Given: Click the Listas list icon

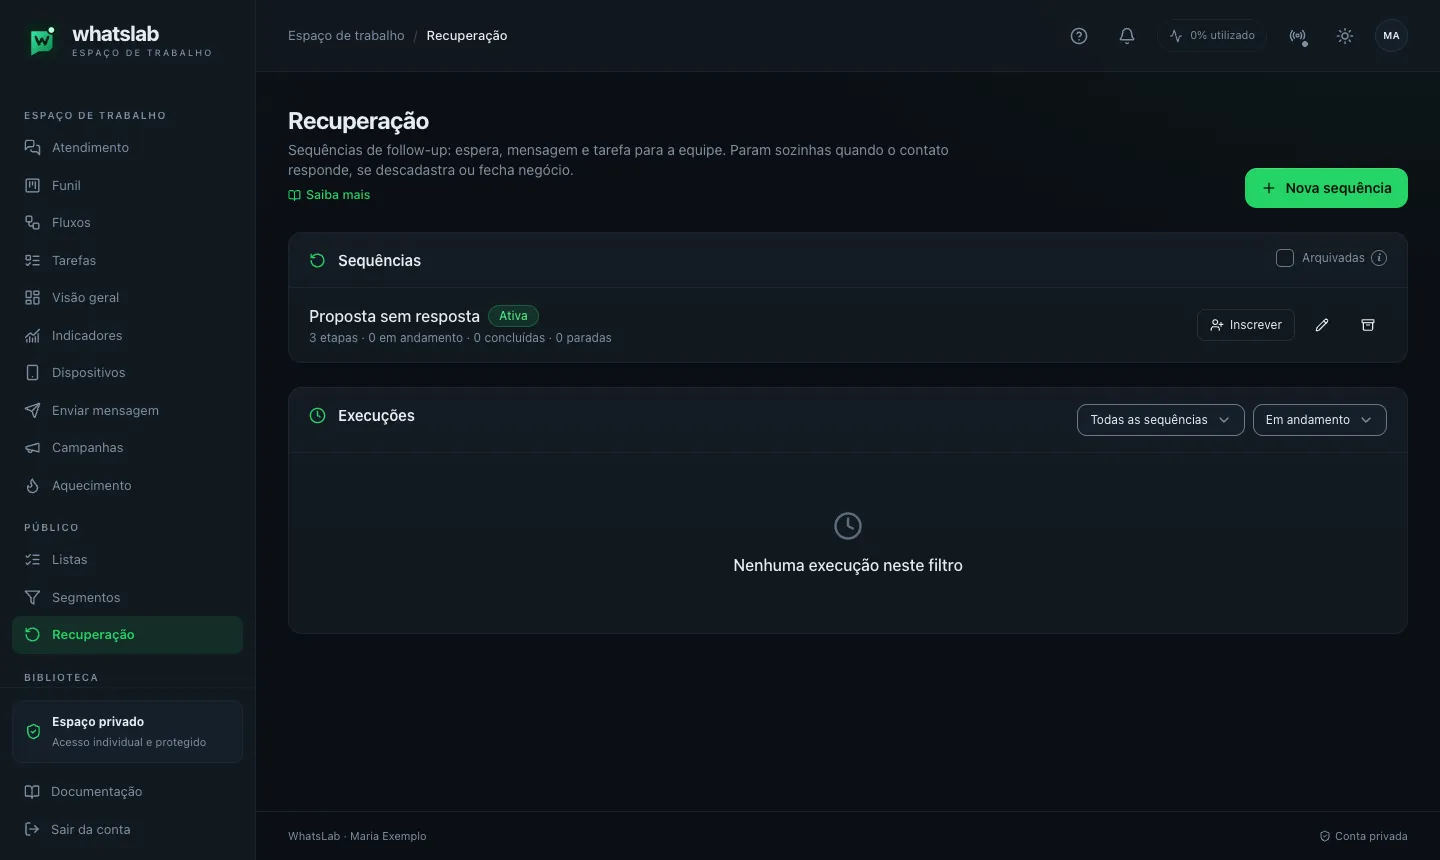Looking at the screenshot, I should tap(32, 560).
